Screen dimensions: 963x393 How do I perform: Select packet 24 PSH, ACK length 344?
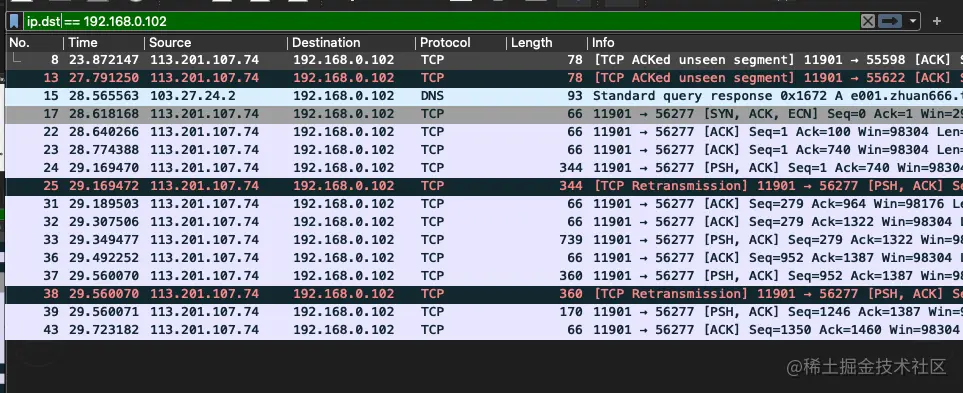point(484,168)
